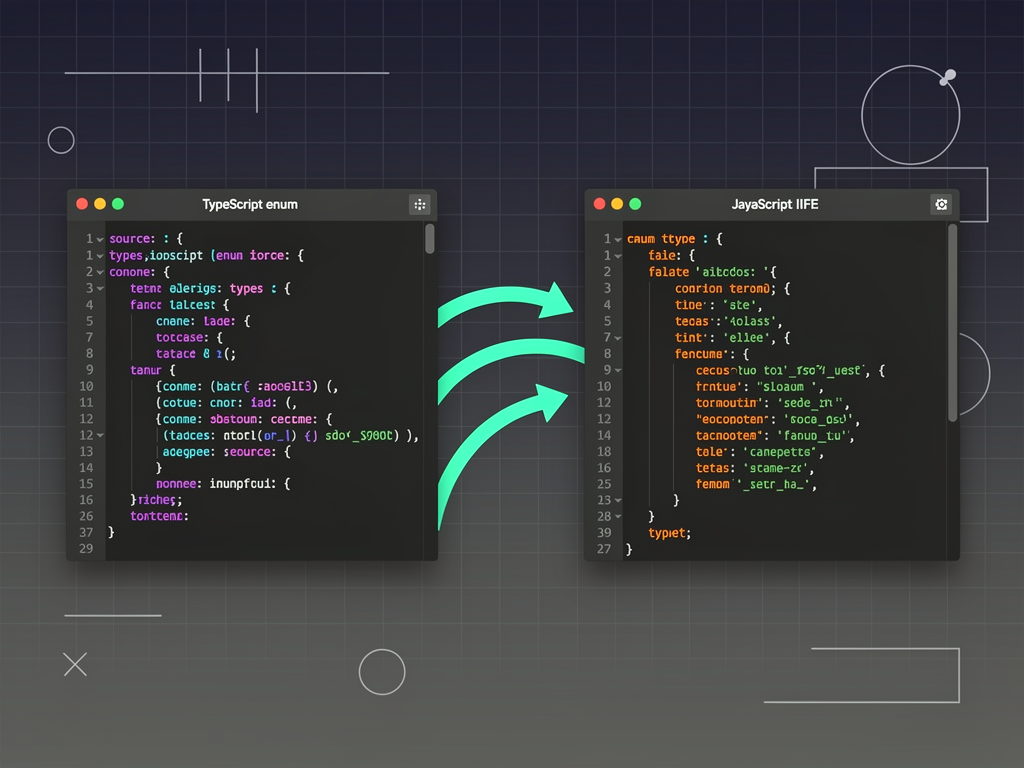The width and height of the screenshot is (1024, 768).
Task: Click the yellow minimize button of JayaScript IIFE window
Action: point(617,204)
